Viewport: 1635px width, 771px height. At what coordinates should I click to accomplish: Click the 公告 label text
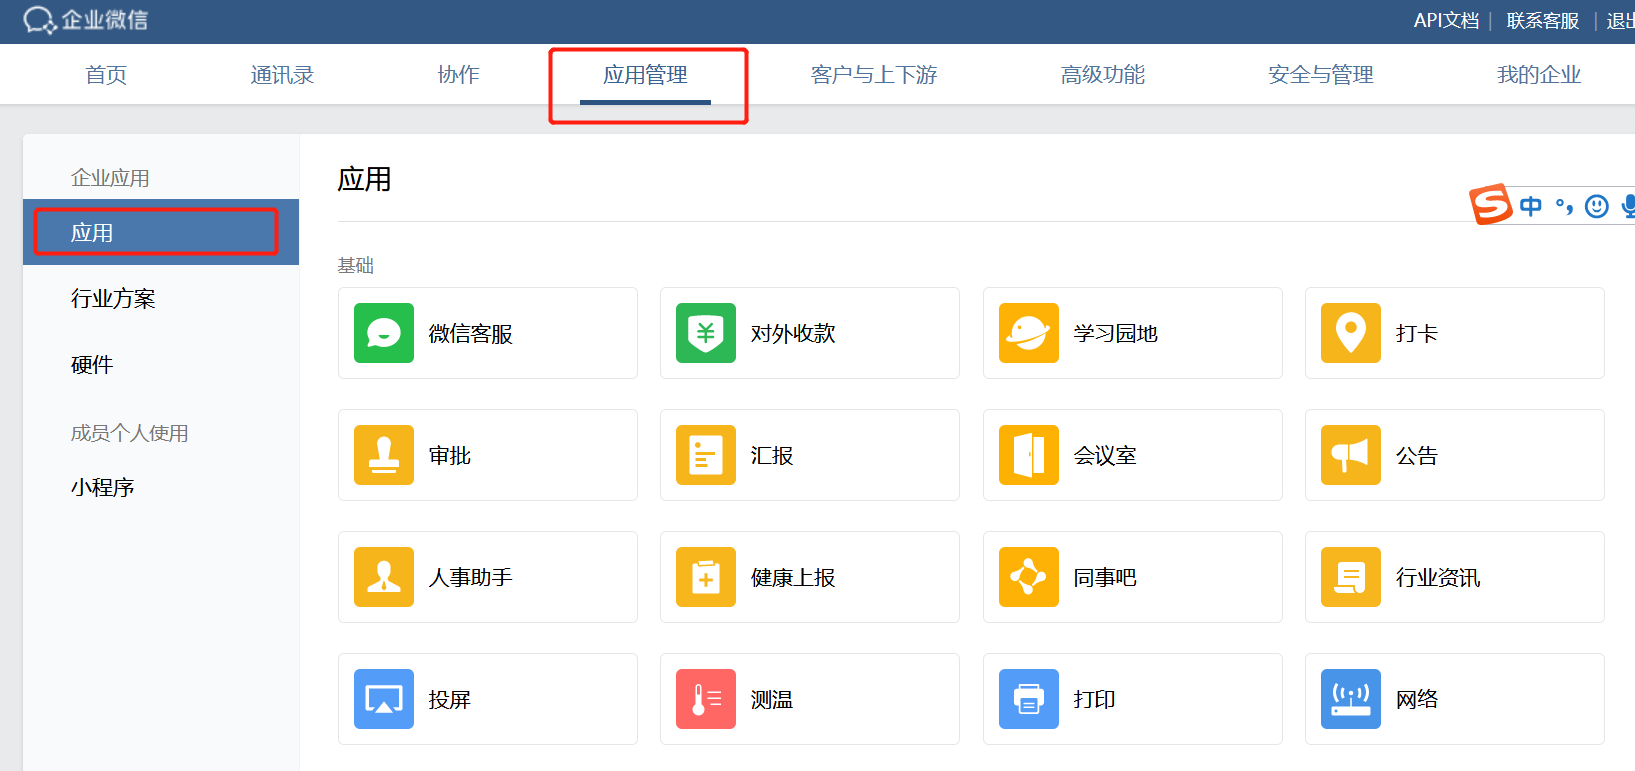tap(1417, 456)
